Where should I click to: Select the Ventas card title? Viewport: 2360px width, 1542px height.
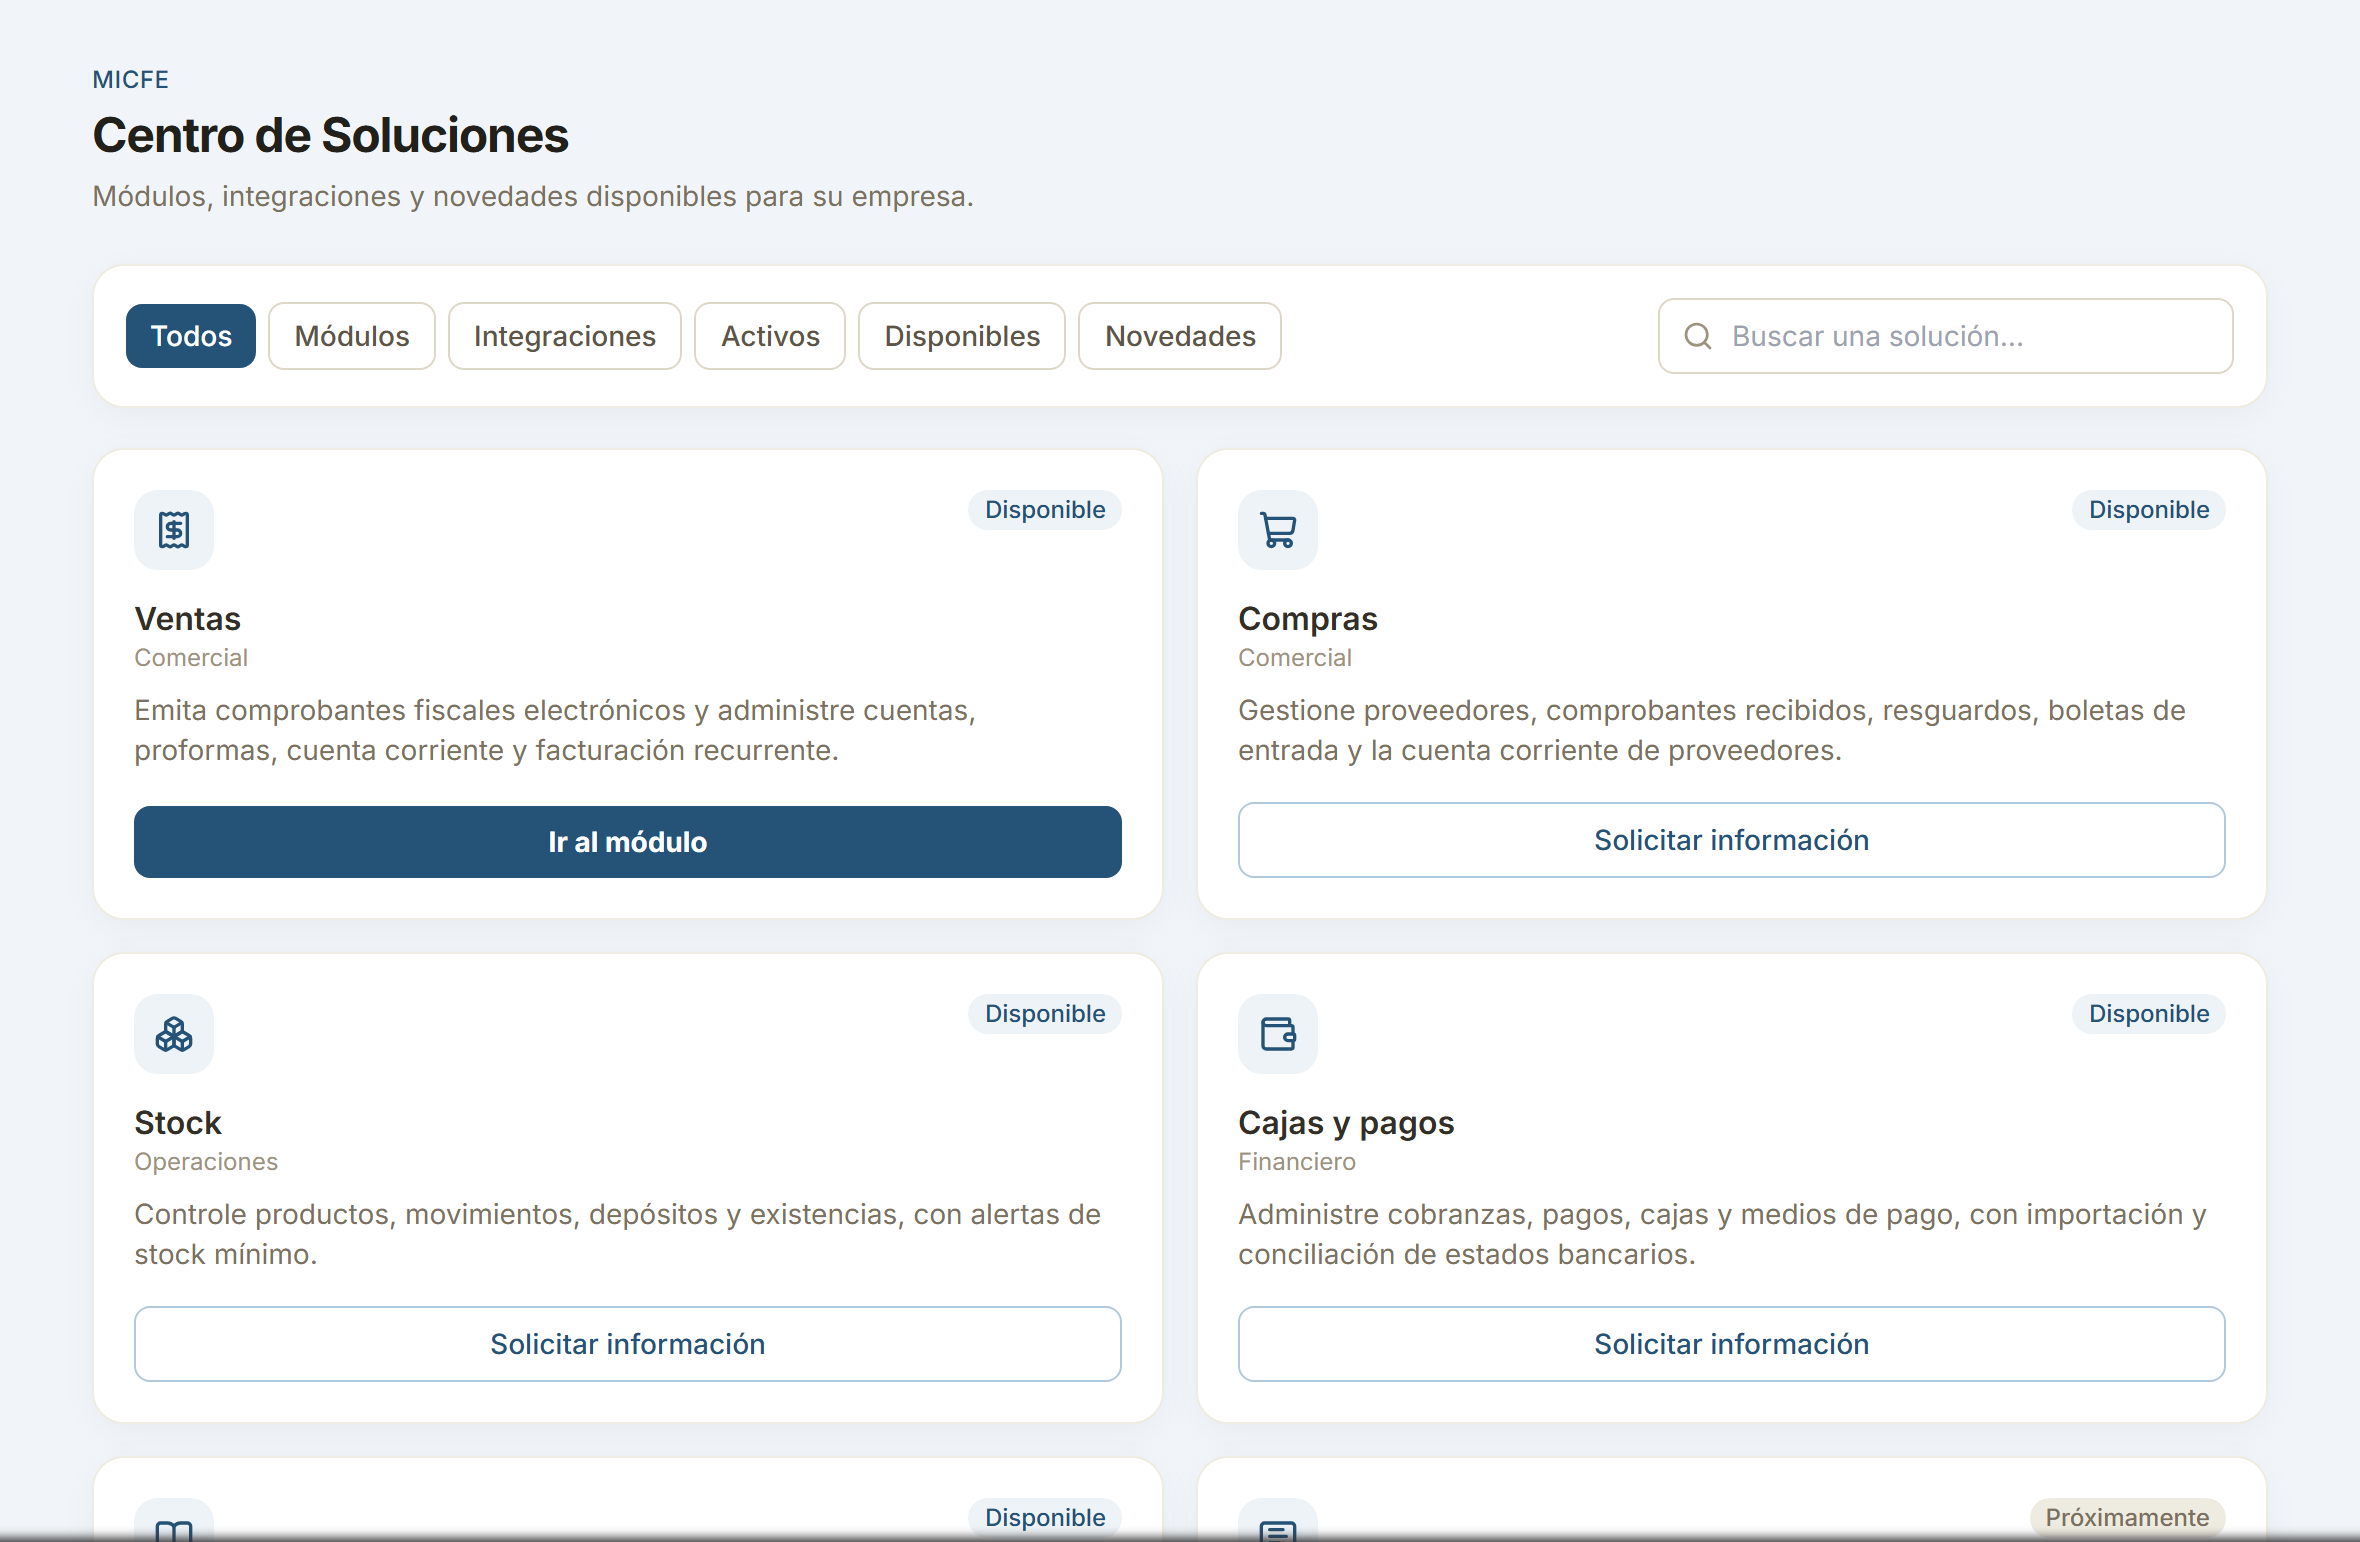(x=188, y=619)
